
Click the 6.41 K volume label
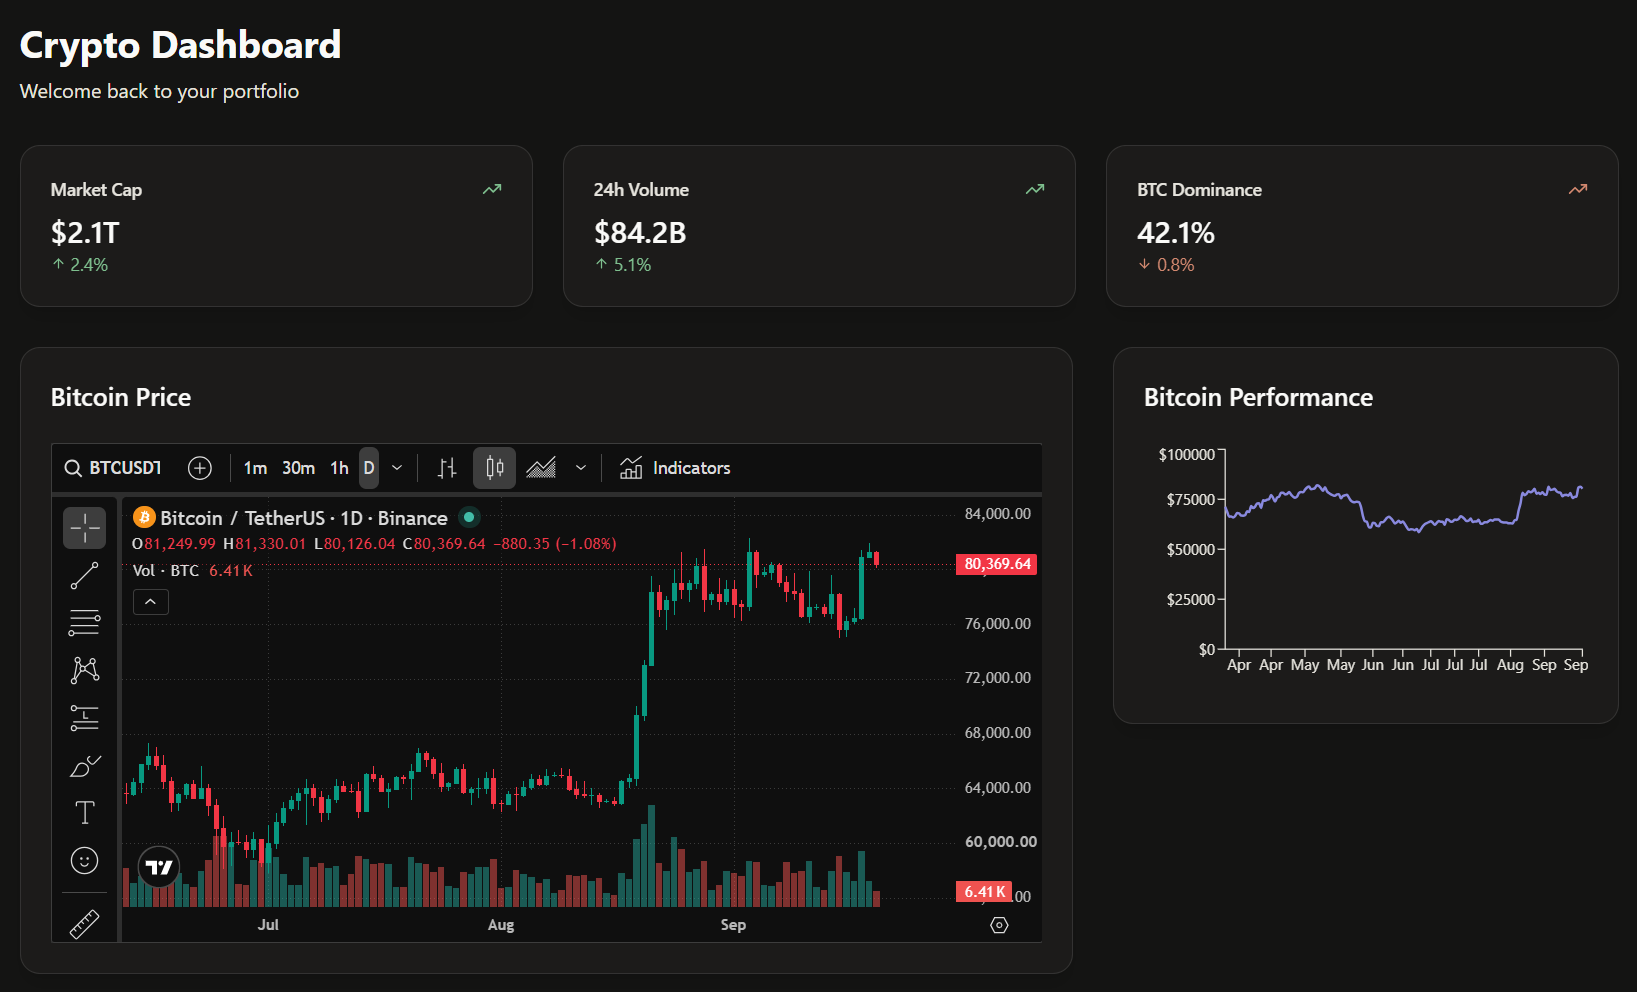(x=984, y=892)
